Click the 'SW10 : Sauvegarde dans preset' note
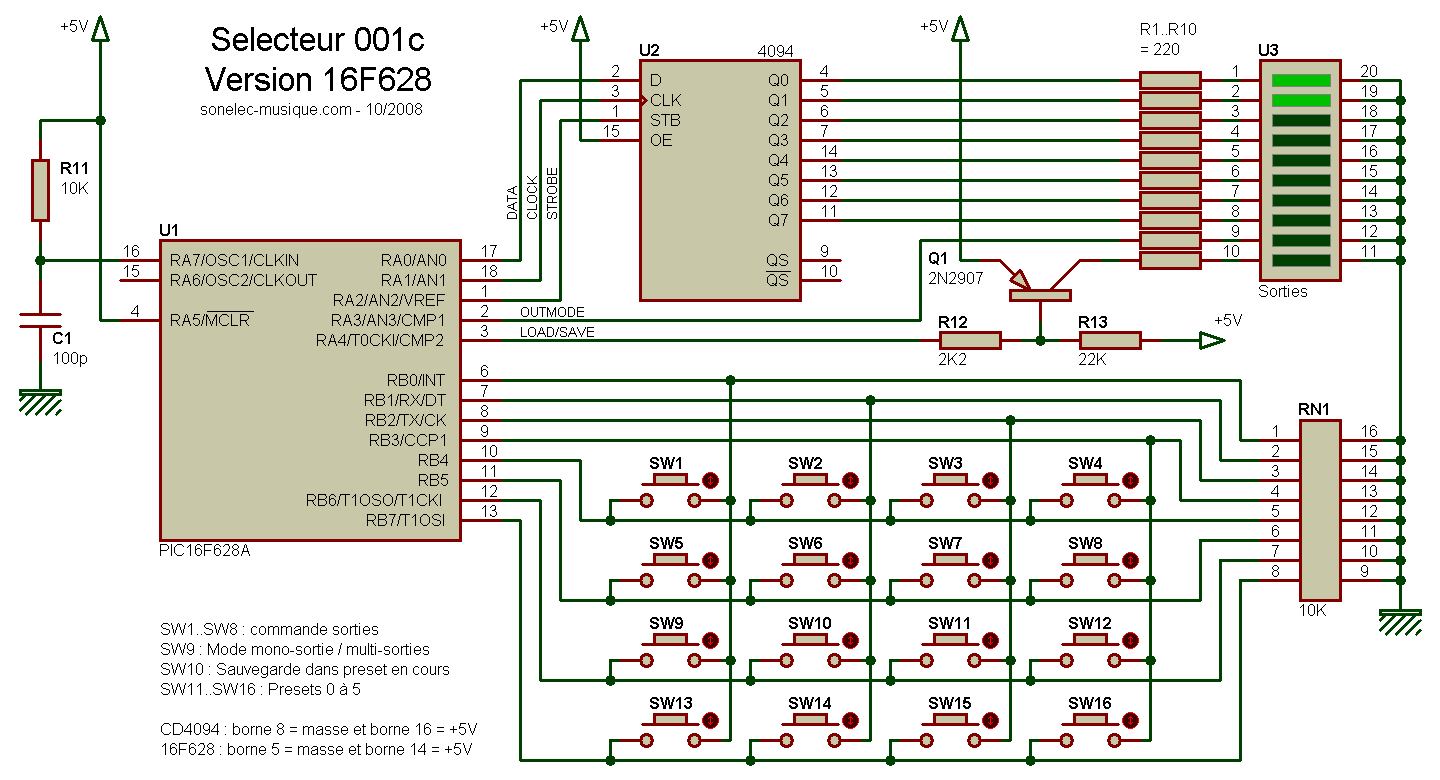 pyautogui.click(x=304, y=670)
